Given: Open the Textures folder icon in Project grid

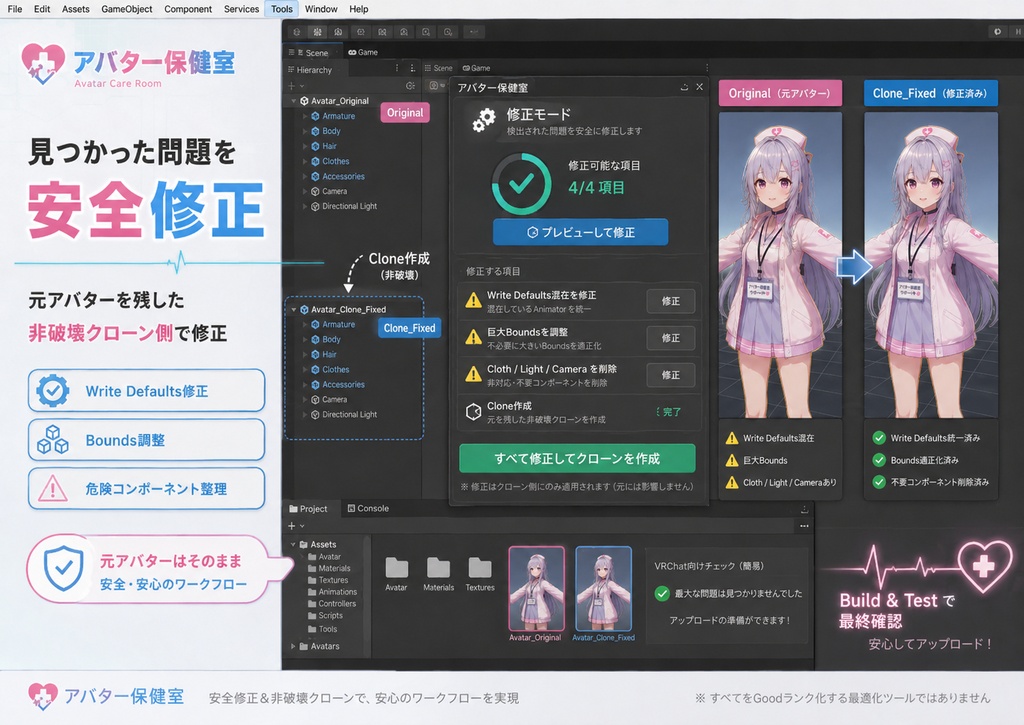Looking at the screenshot, I should [x=480, y=568].
